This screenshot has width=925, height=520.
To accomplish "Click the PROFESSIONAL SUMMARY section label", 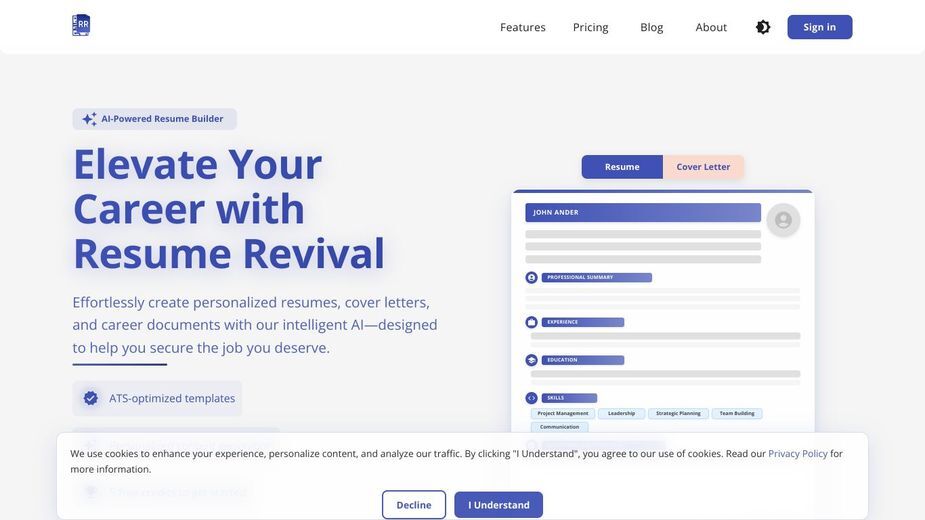I will (596, 277).
